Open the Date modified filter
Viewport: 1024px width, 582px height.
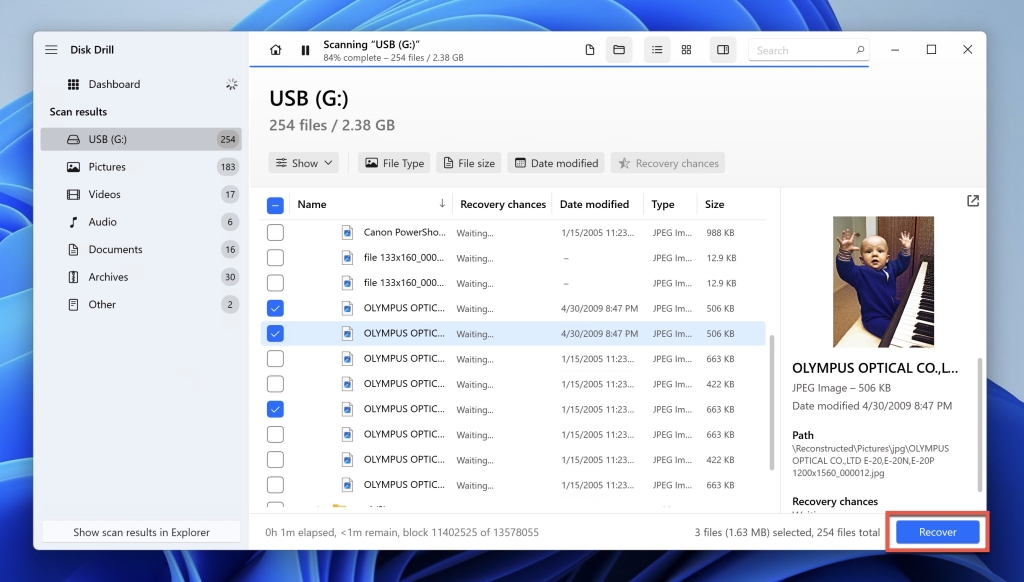pos(555,162)
